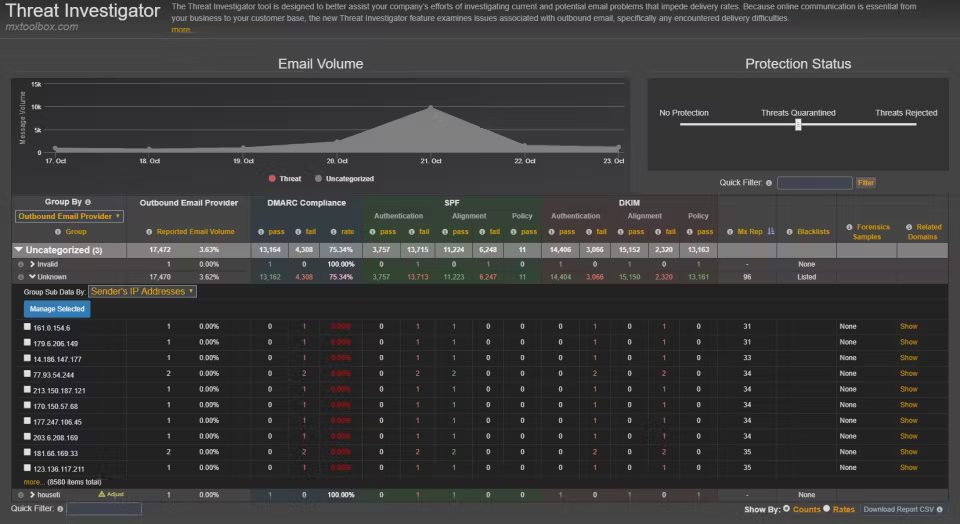The image size is (960, 524).
Task: Click the info icon beside Forensics Samples
Action: click(x=849, y=227)
